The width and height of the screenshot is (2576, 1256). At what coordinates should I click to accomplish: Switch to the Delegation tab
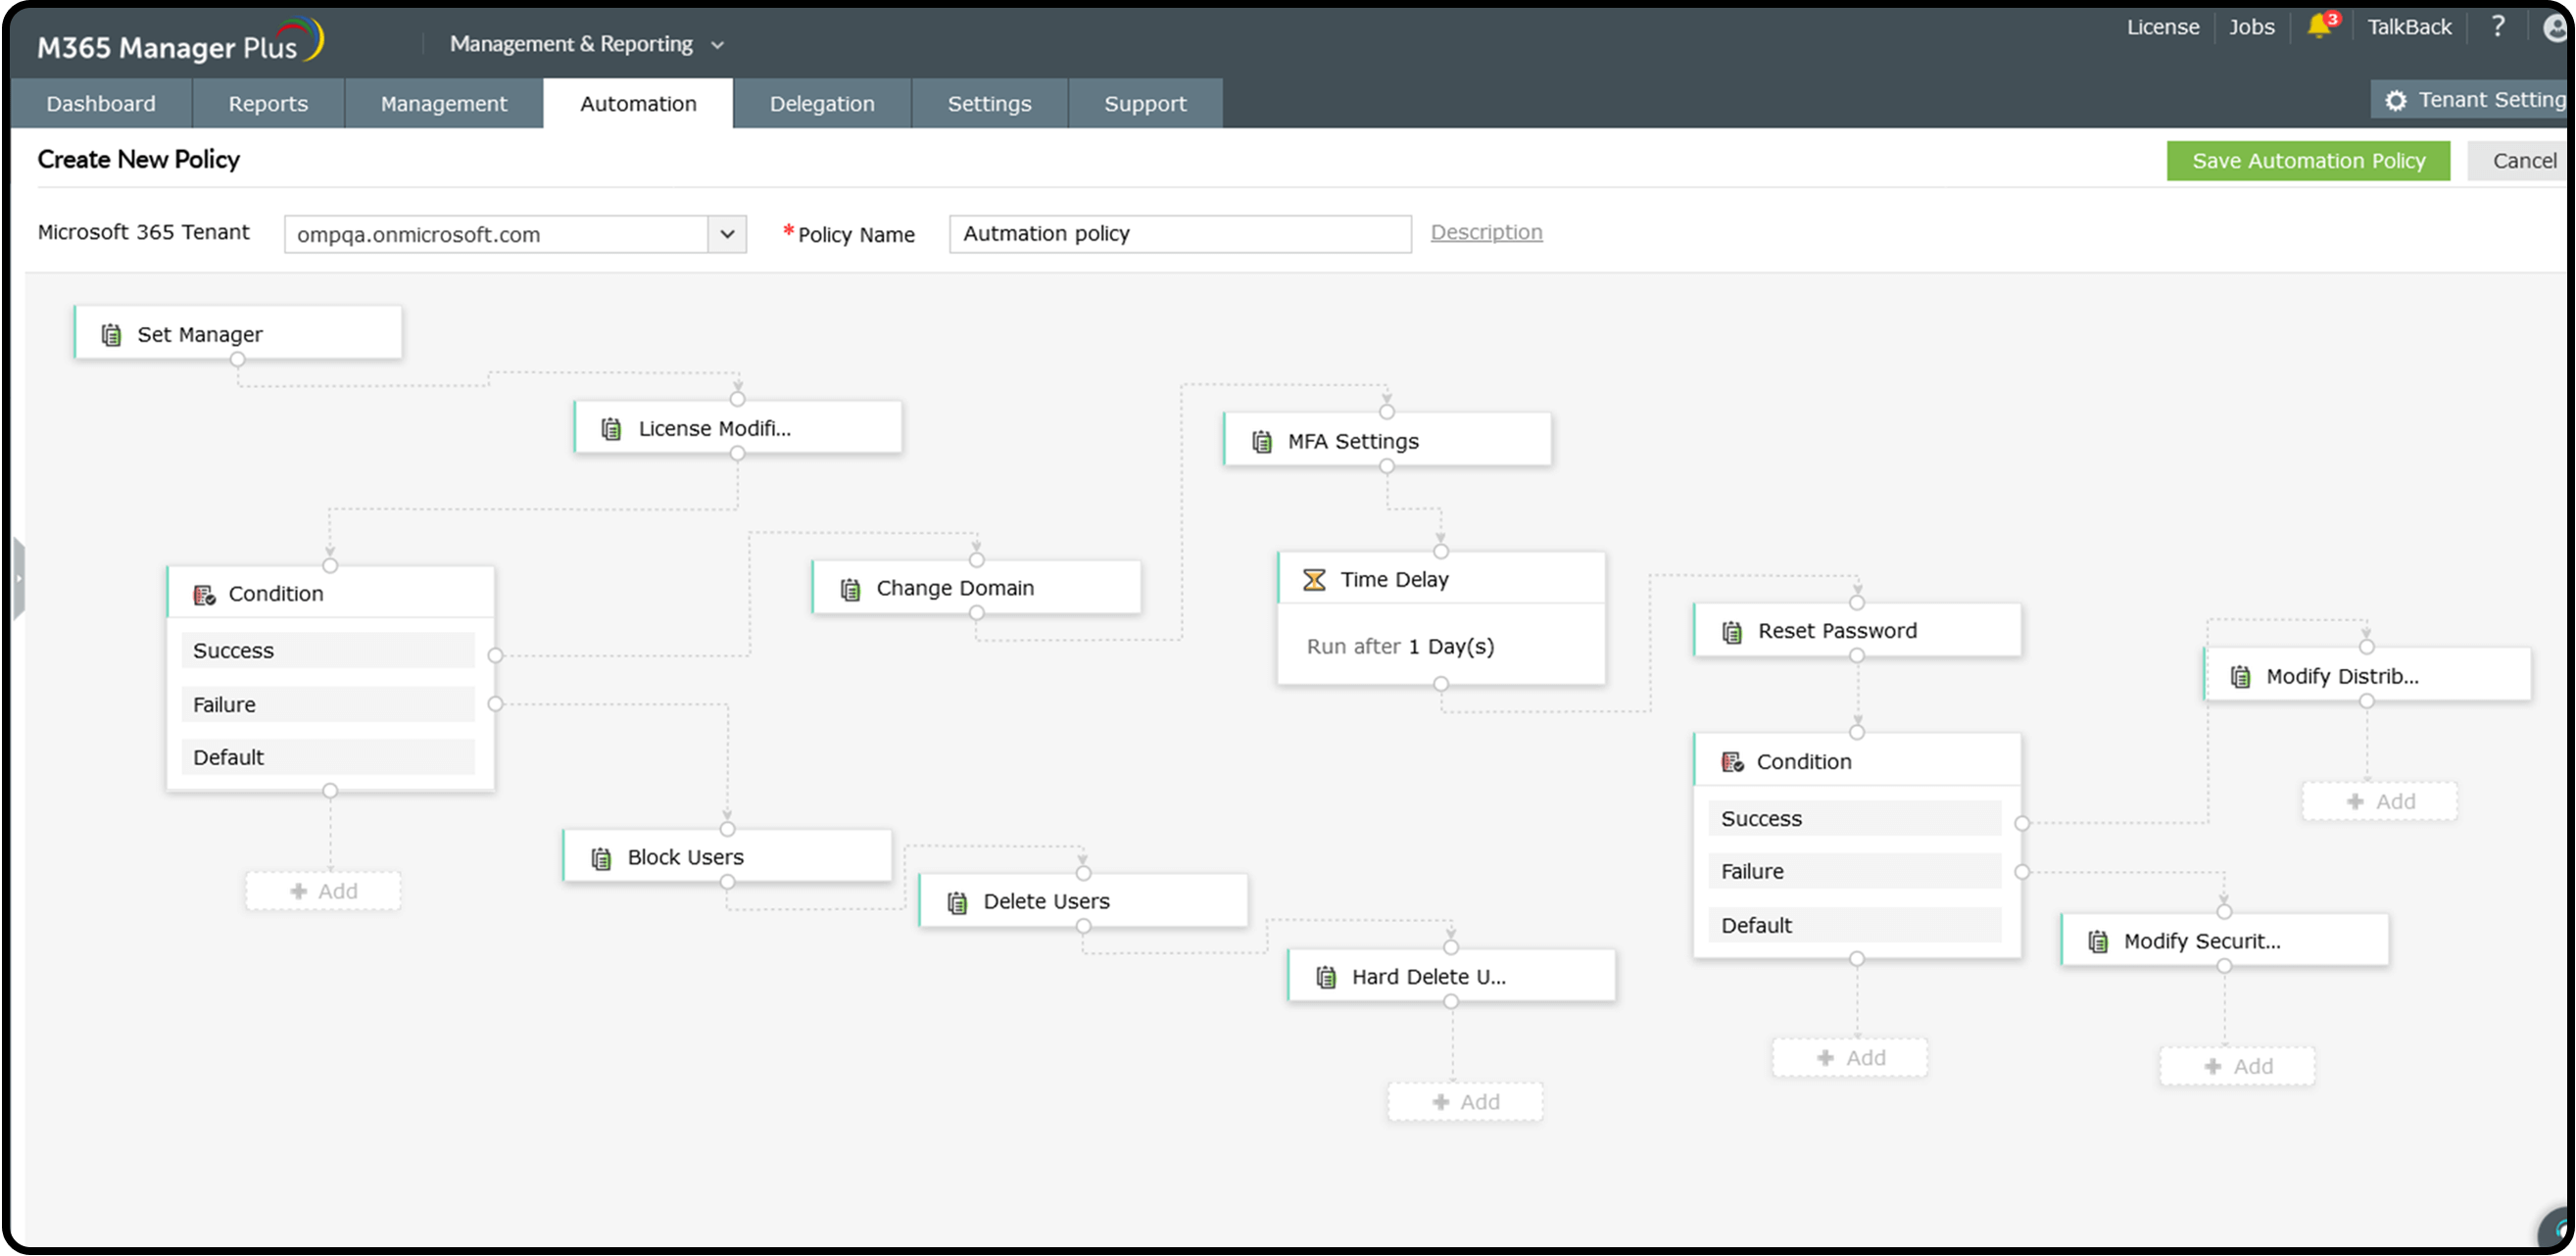pyautogui.click(x=822, y=103)
